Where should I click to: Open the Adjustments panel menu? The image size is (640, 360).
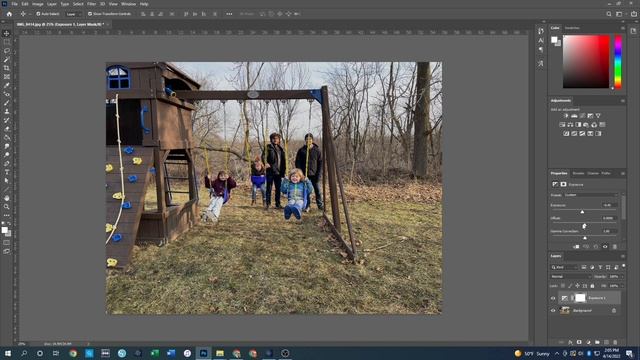[623, 100]
